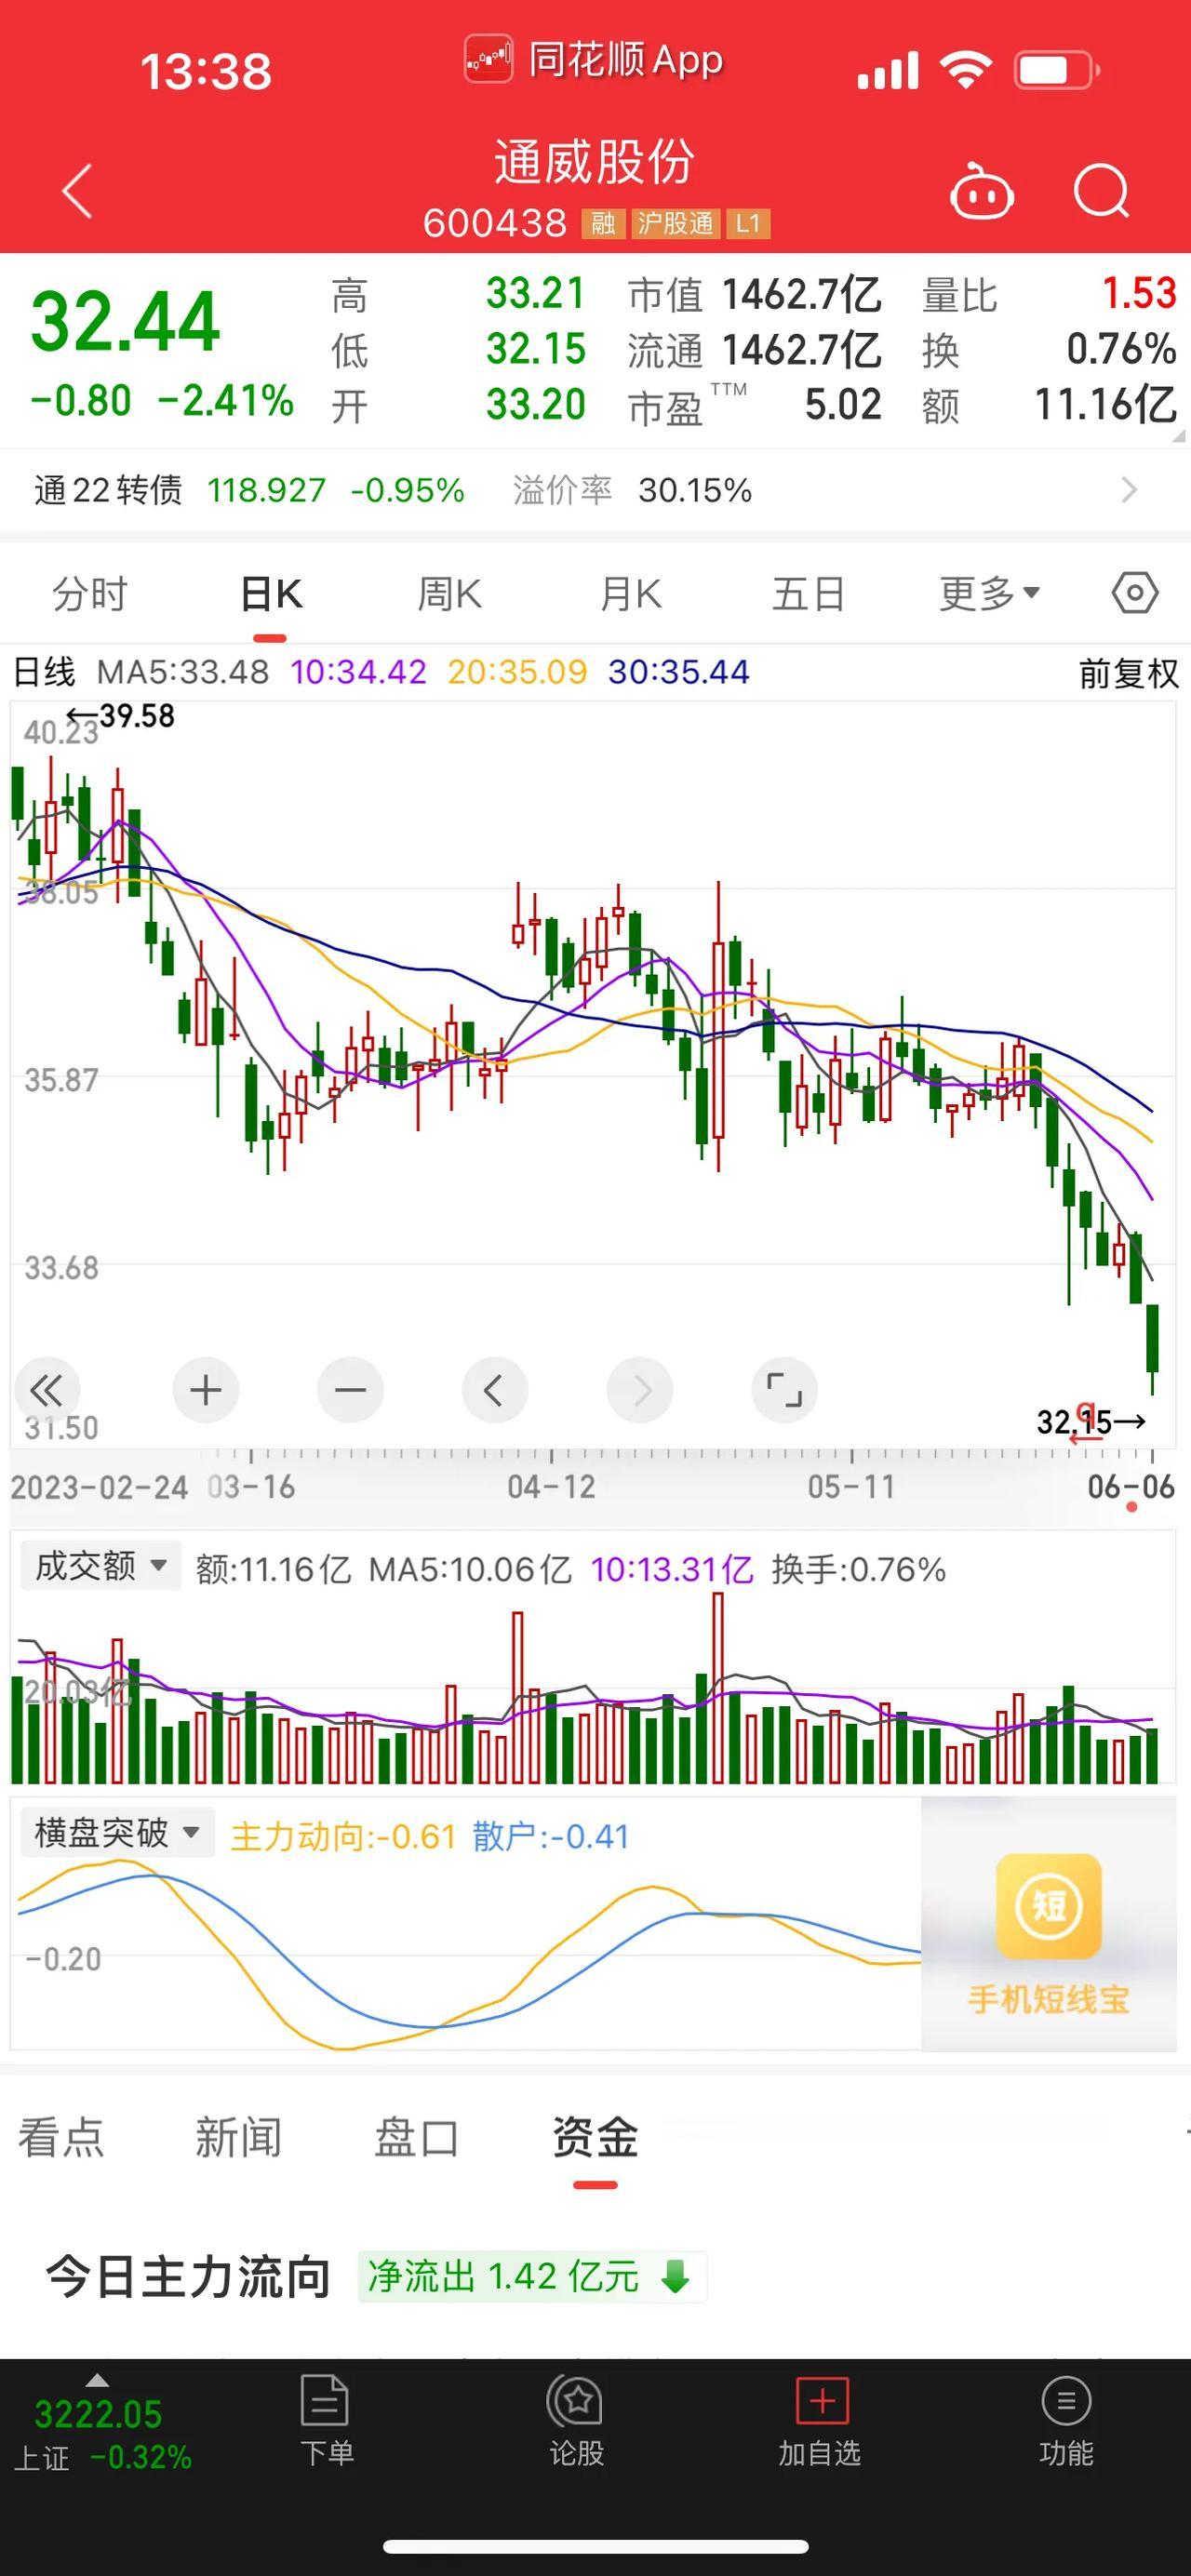Zoom in the K-line chart with plus
This screenshot has width=1191, height=2576.
tap(206, 1389)
